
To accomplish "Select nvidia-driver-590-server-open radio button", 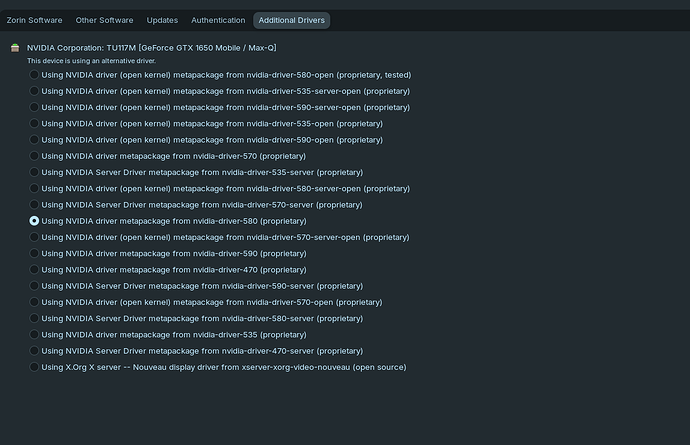I will pyautogui.click(x=34, y=107).
